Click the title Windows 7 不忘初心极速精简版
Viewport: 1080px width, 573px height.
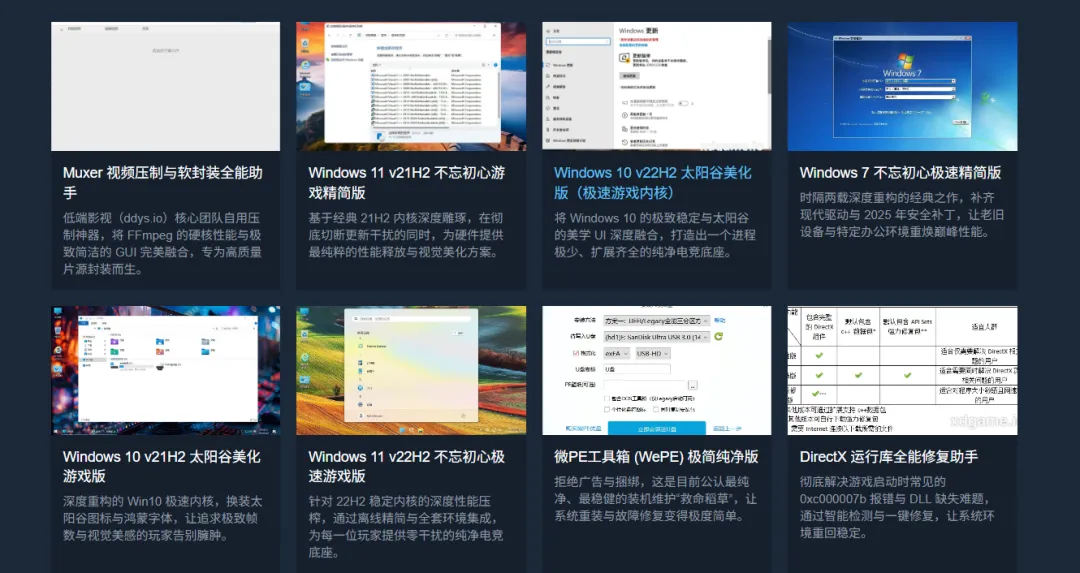[x=900, y=173]
